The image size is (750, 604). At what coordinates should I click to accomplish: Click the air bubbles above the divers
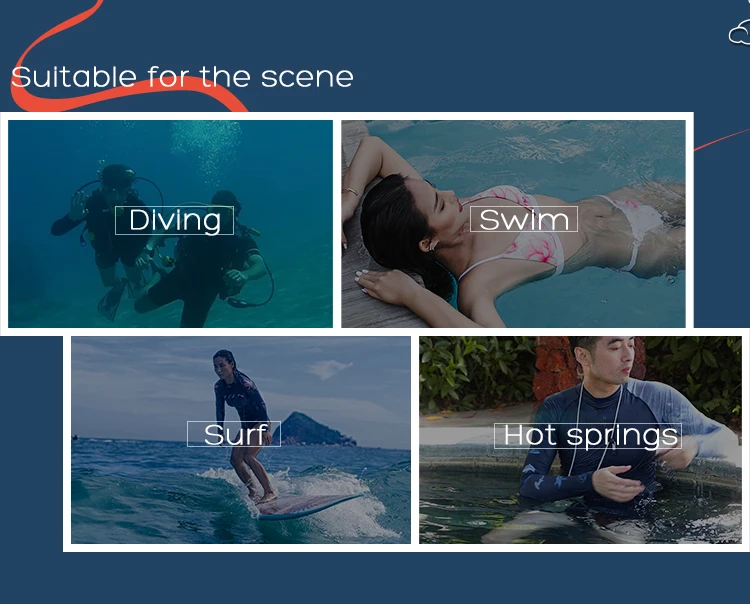206,141
